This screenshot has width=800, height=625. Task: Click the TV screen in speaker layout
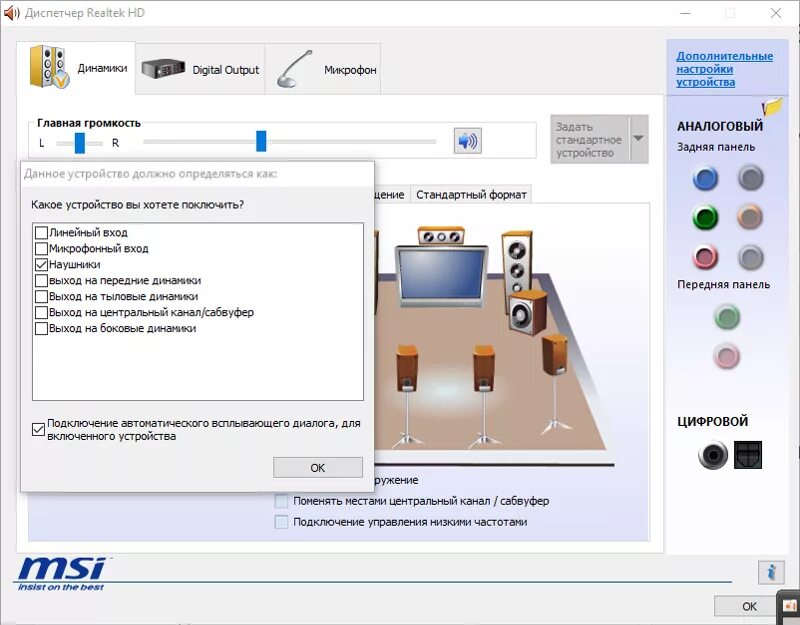click(x=441, y=276)
